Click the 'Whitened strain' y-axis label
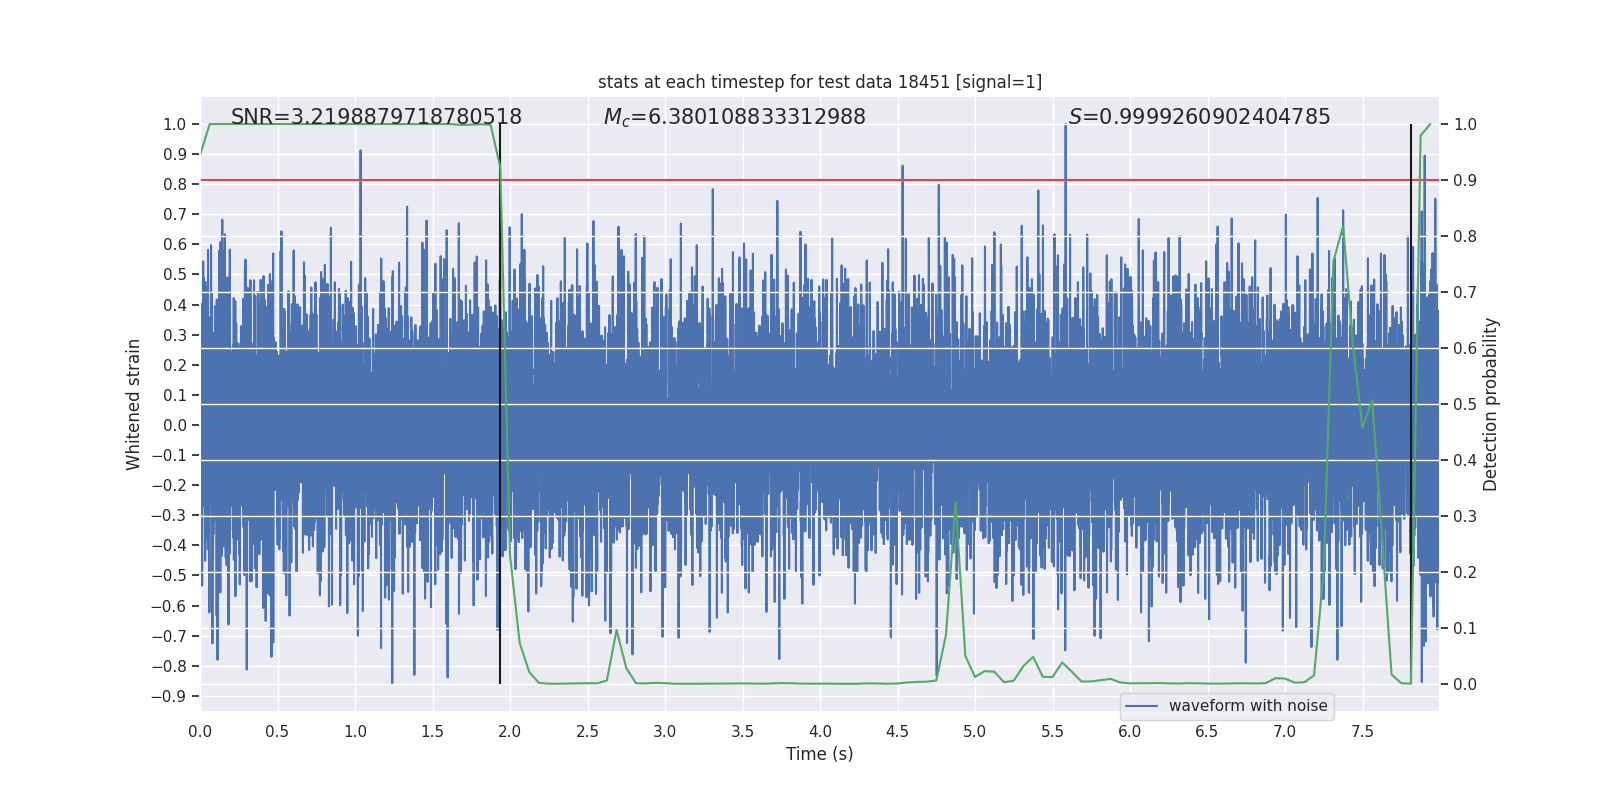Viewport: 1600px width, 800px height. 134,404
